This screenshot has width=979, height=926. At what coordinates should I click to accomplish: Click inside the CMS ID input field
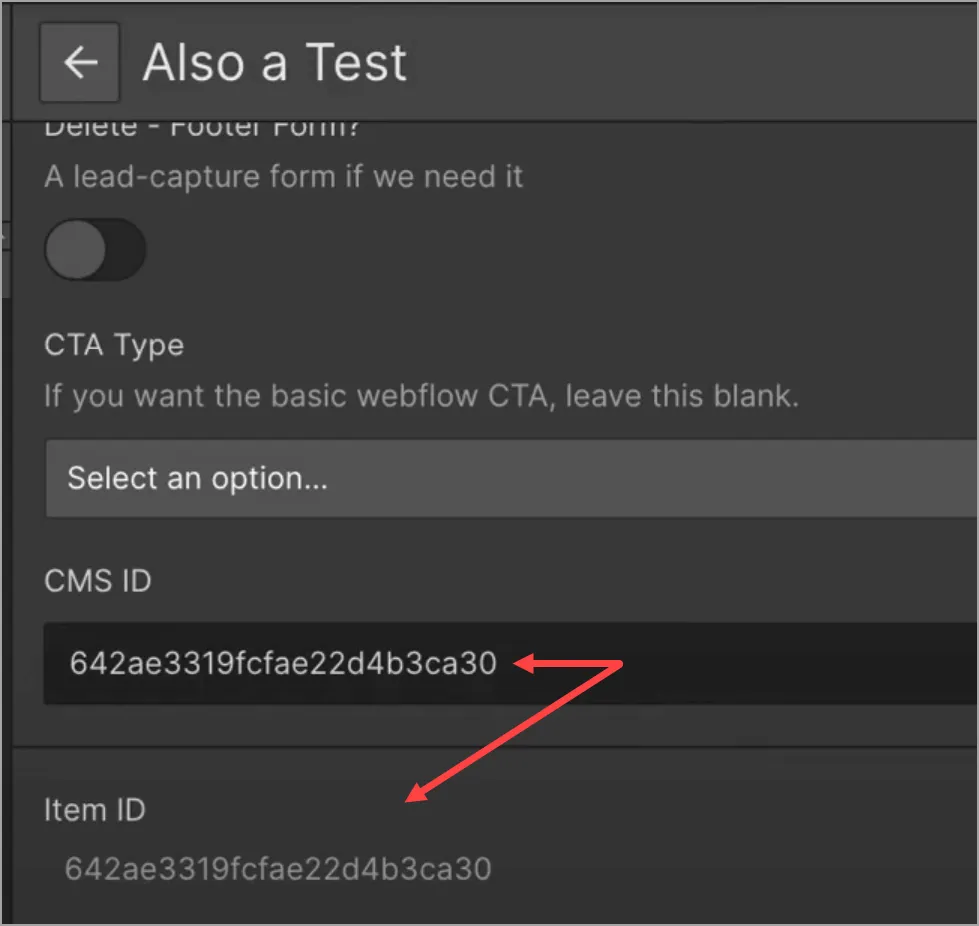[400, 663]
